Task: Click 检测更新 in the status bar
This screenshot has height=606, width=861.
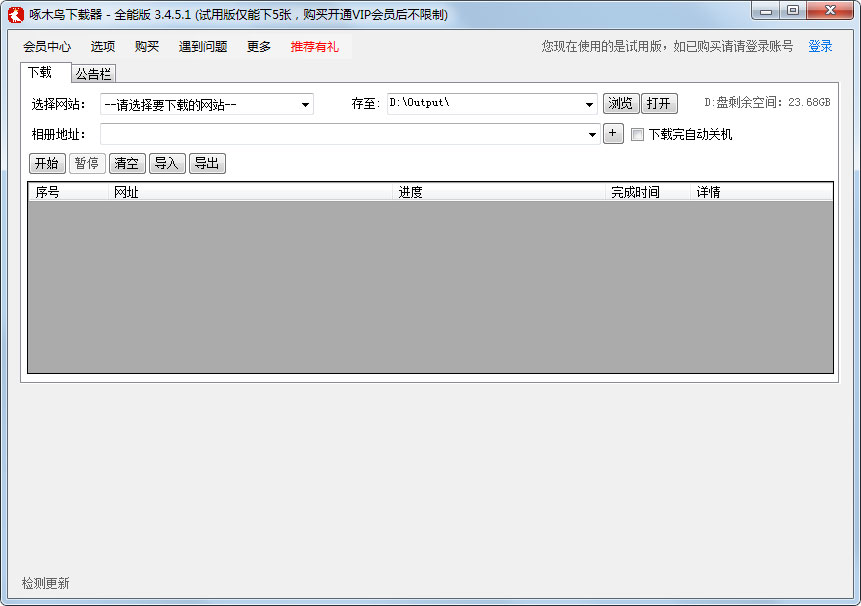Action: point(46,583)
